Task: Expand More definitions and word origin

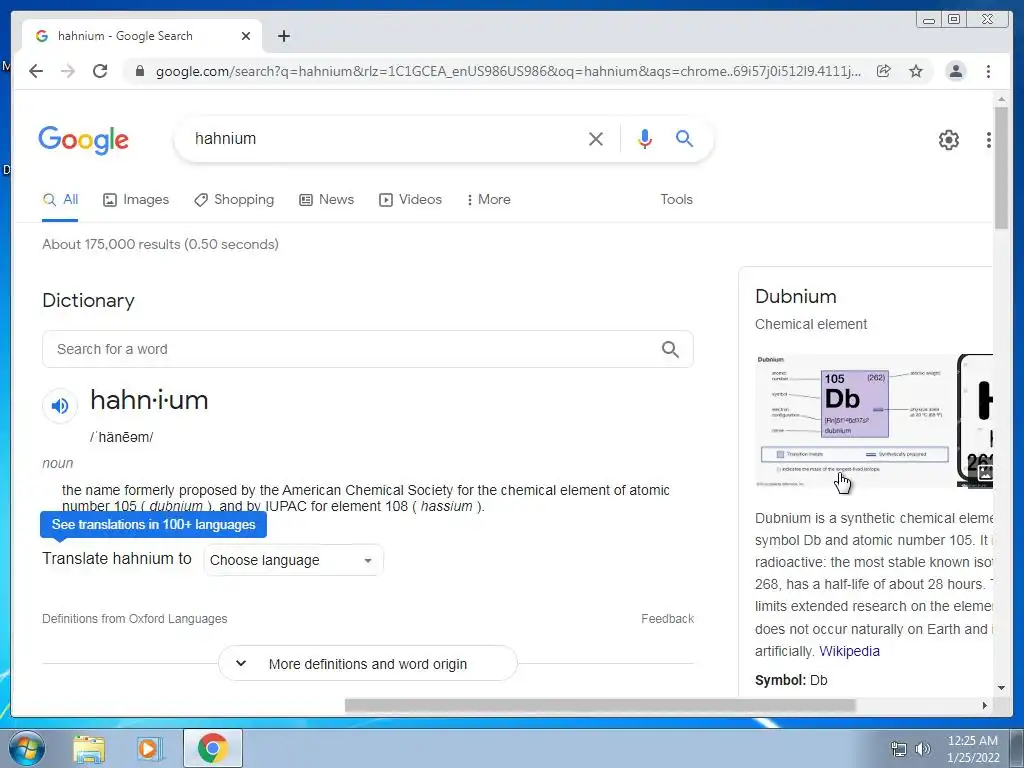Action: pyautogui.click(x=368, y=664)
